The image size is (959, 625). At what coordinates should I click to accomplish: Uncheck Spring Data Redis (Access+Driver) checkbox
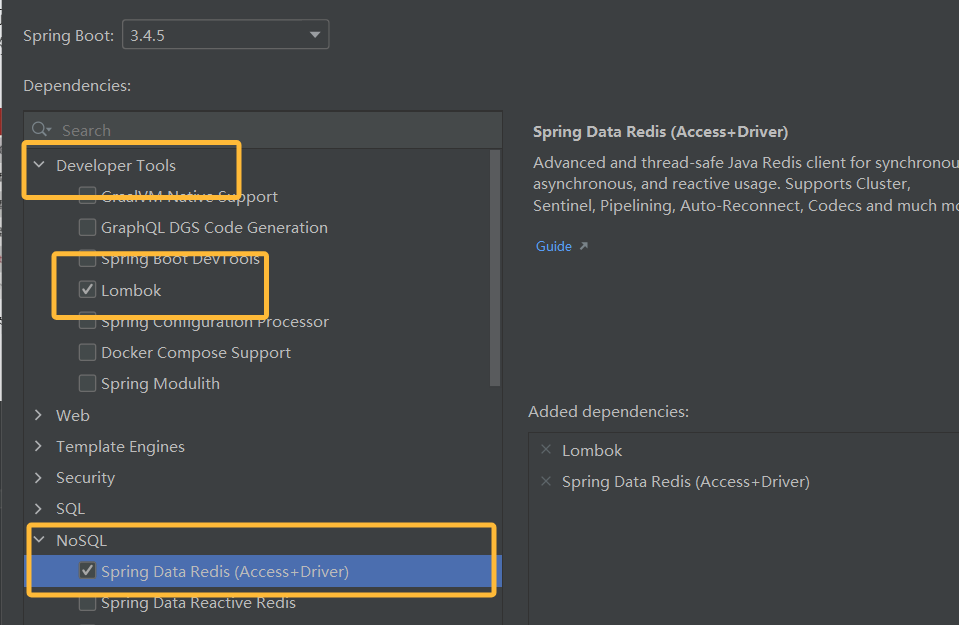tap(87, 571)
